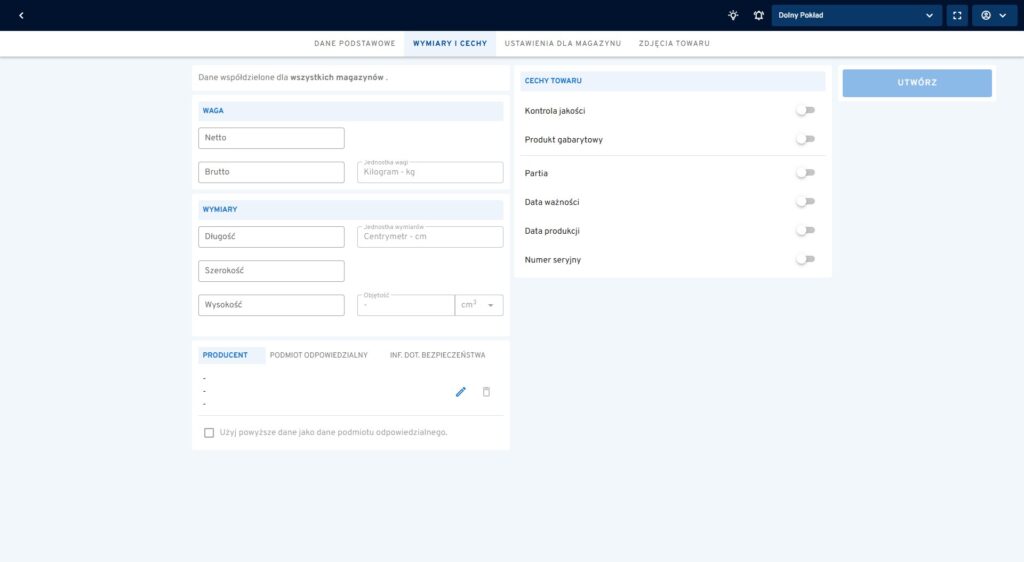Turn on Produkt gabarytowy switch

[x=805, y=139]
